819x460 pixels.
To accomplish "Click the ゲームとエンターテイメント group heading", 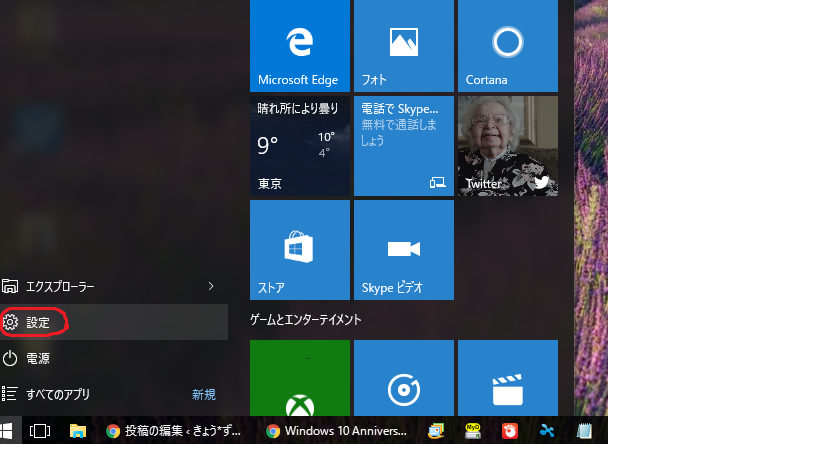I will point(306,320).
